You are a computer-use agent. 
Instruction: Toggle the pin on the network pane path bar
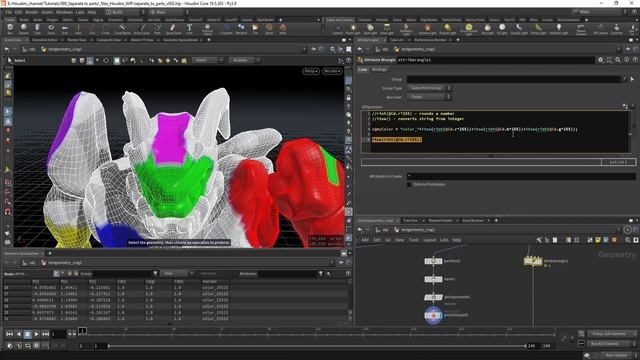tap(627, 230)
